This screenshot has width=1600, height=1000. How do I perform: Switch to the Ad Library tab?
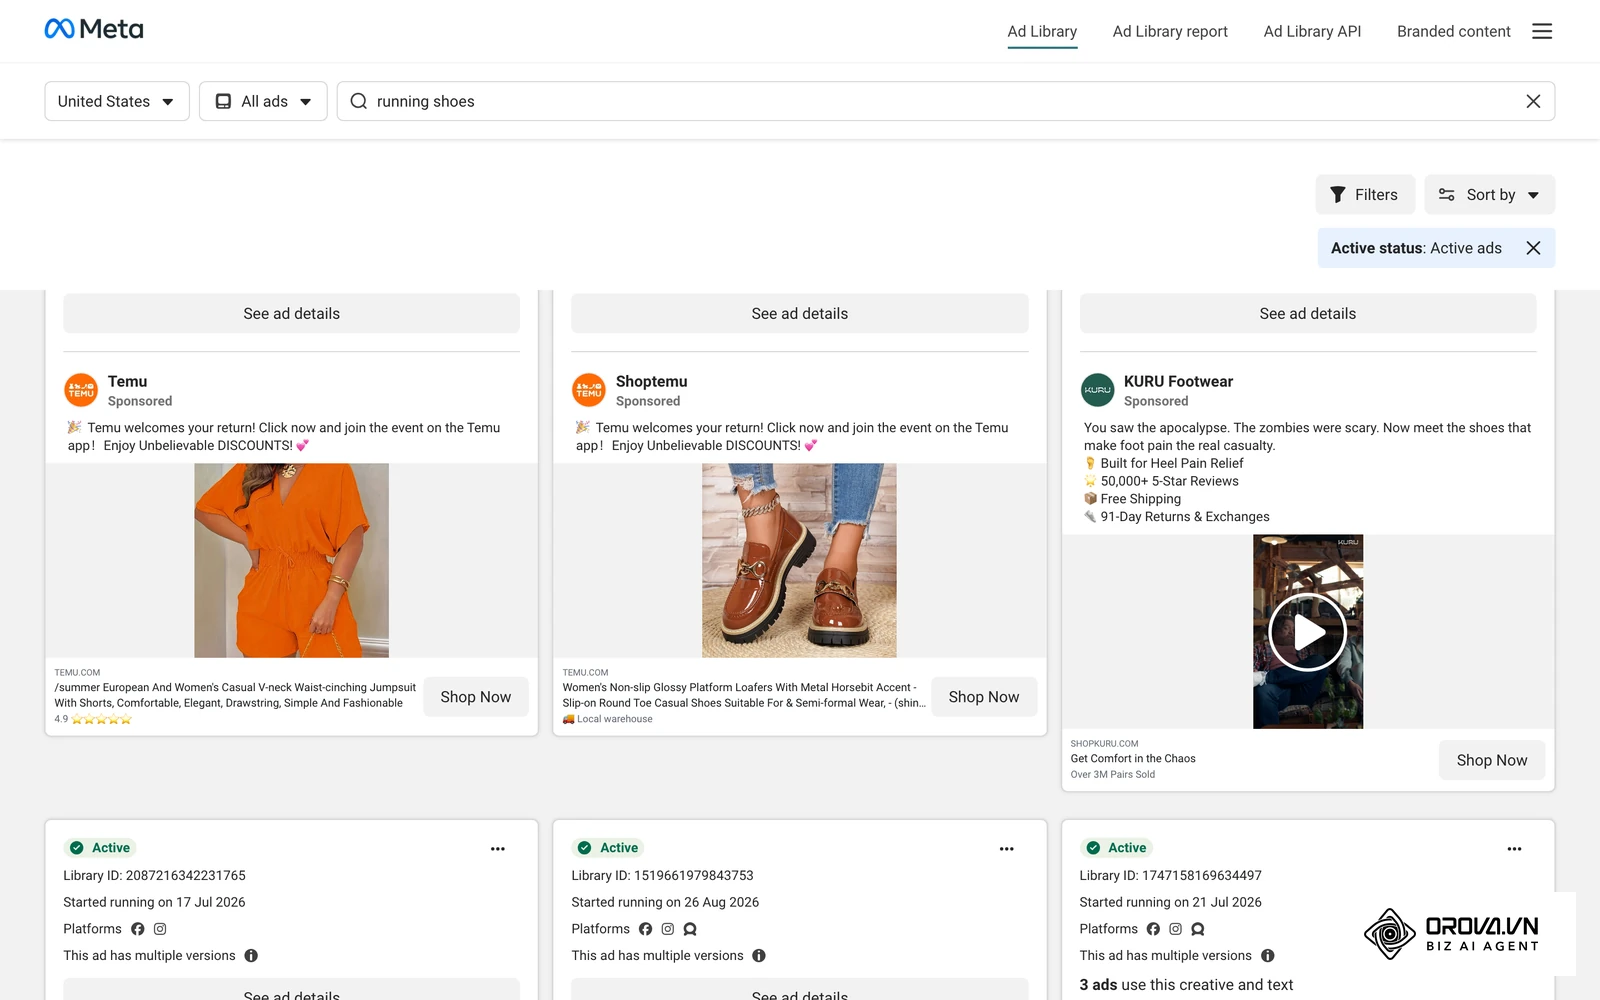click(1042, 31)
